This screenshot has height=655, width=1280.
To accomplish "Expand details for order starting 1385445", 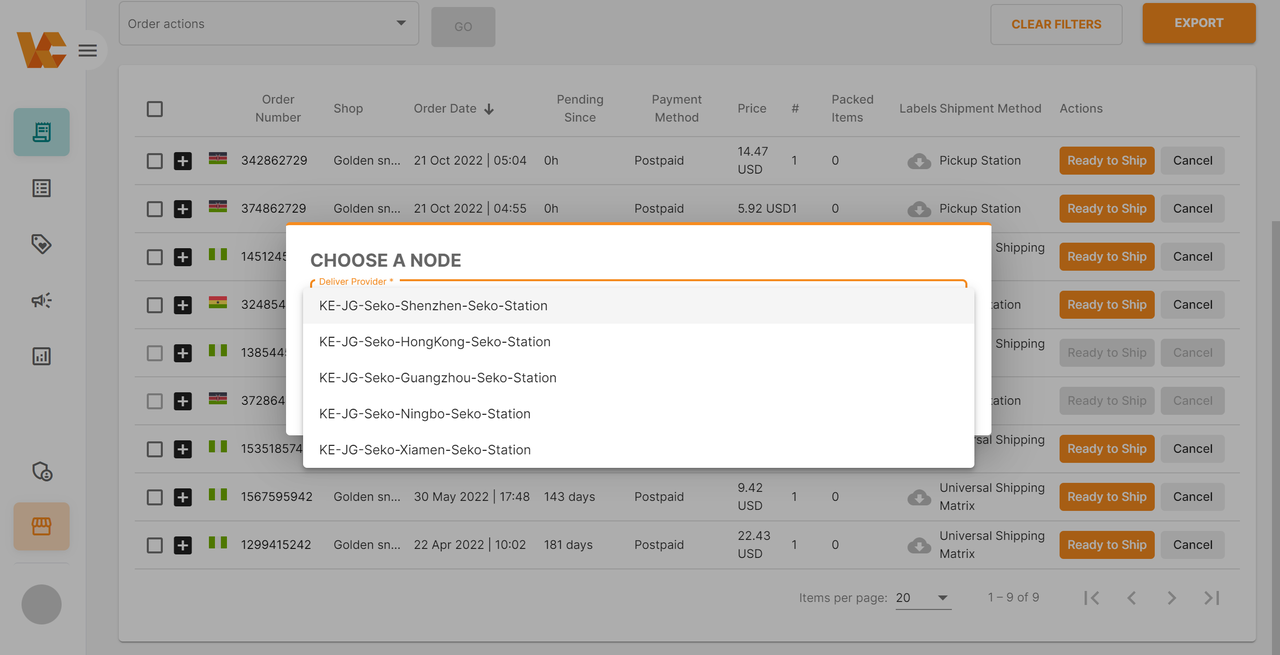I will (183, 353).
